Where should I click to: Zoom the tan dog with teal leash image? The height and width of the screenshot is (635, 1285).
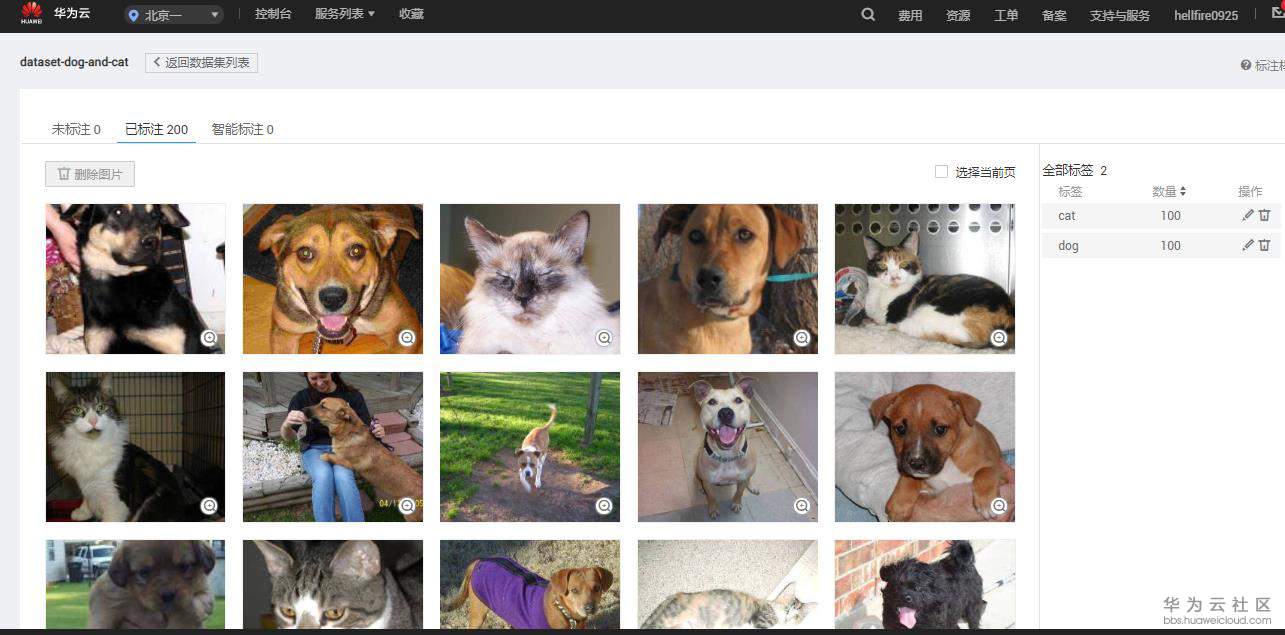pos(801,338)
